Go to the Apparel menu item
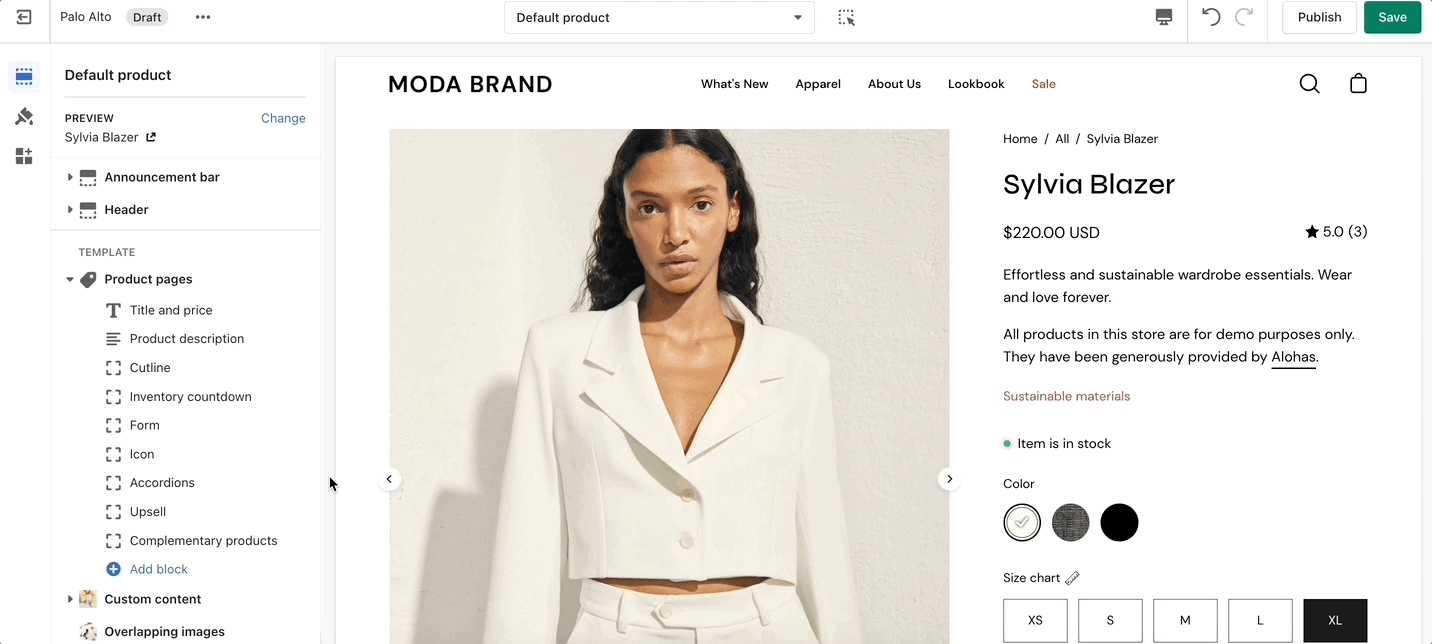 point(818,84)
